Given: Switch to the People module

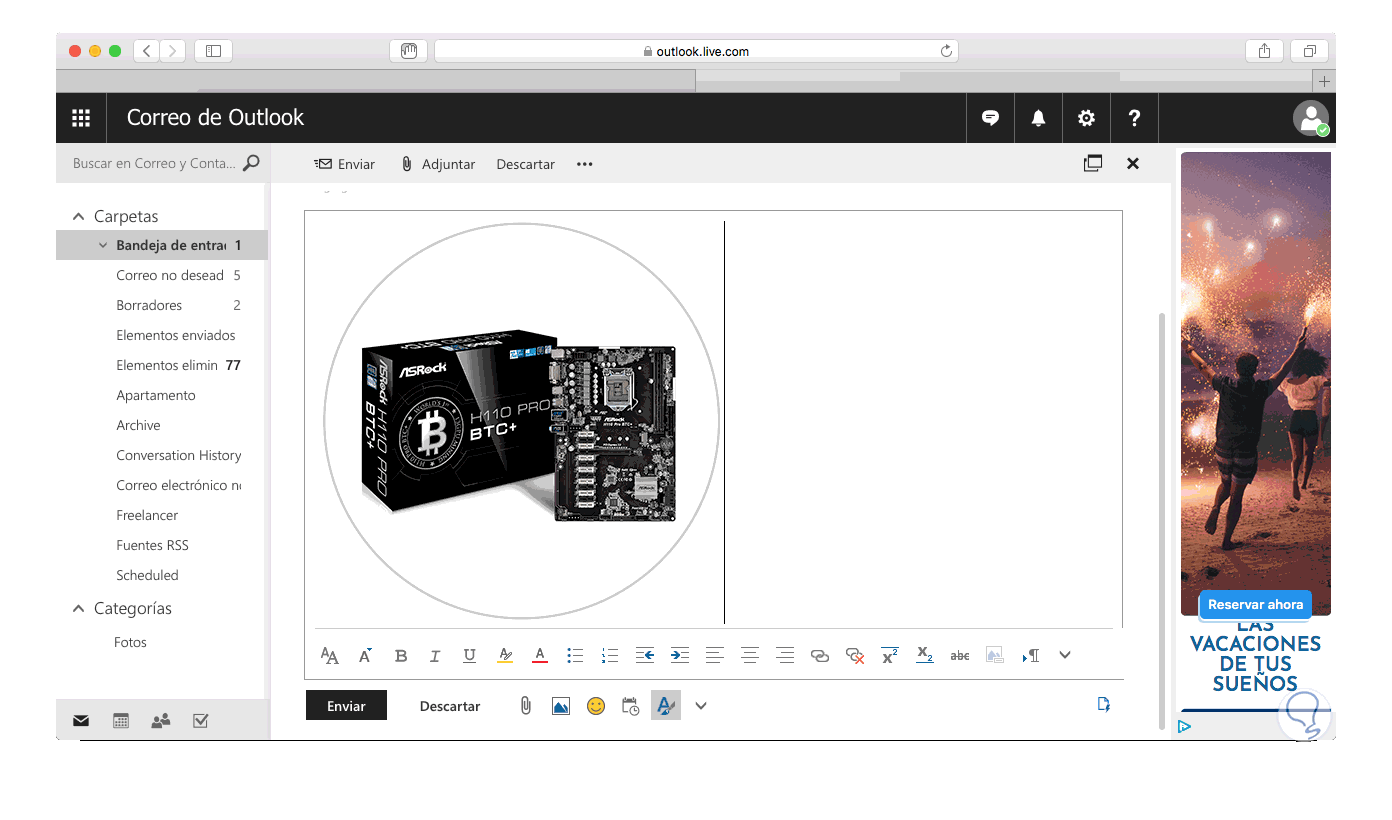Looking at the screenshot, I should point(160,720).
